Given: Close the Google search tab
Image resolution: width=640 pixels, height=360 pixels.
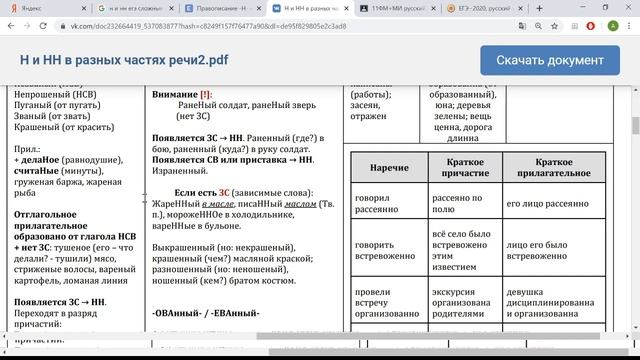Looking at the screenshot, I should 171,8.
